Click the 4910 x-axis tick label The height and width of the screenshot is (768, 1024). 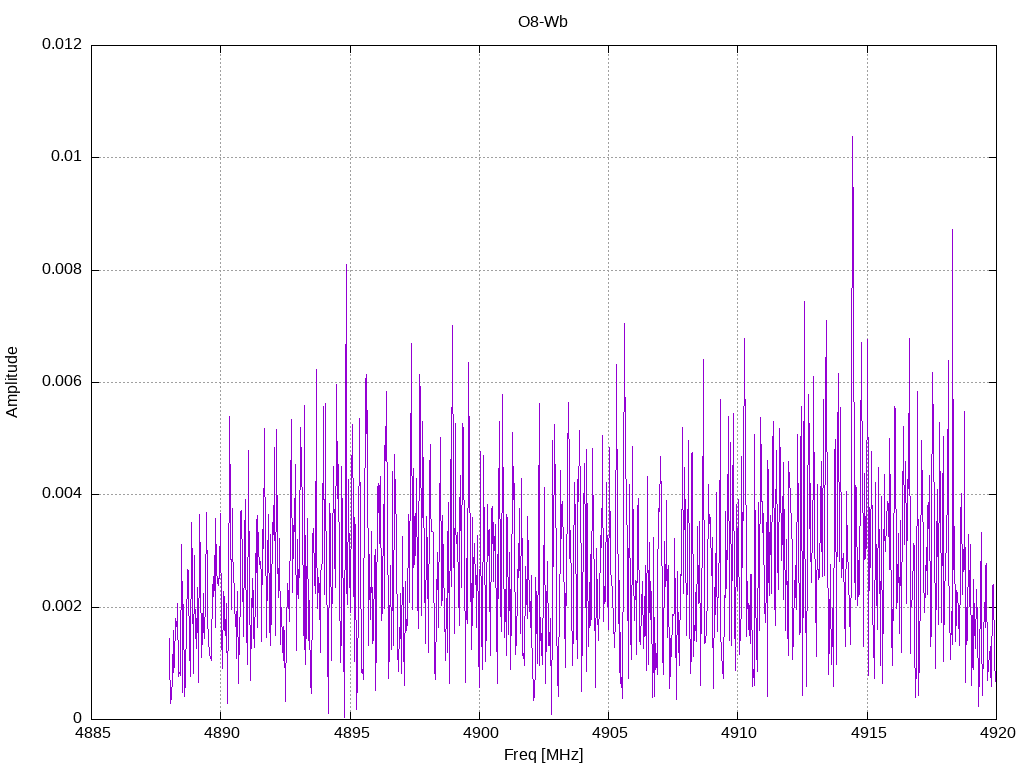coord(738,733)
